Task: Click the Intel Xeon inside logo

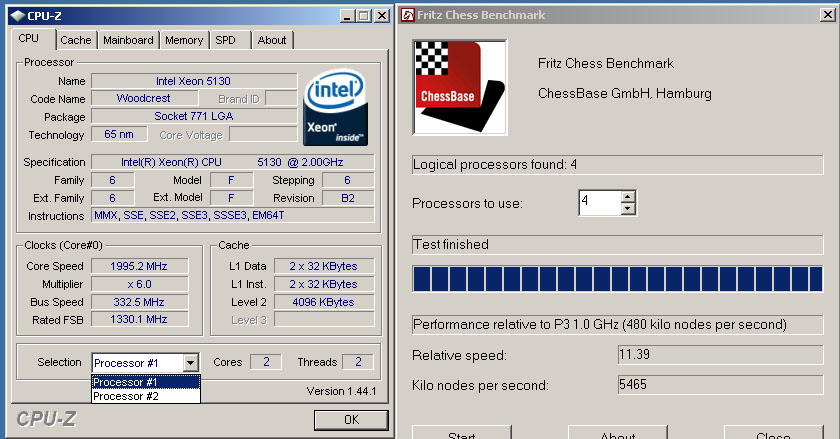Action: click(336, 107)
